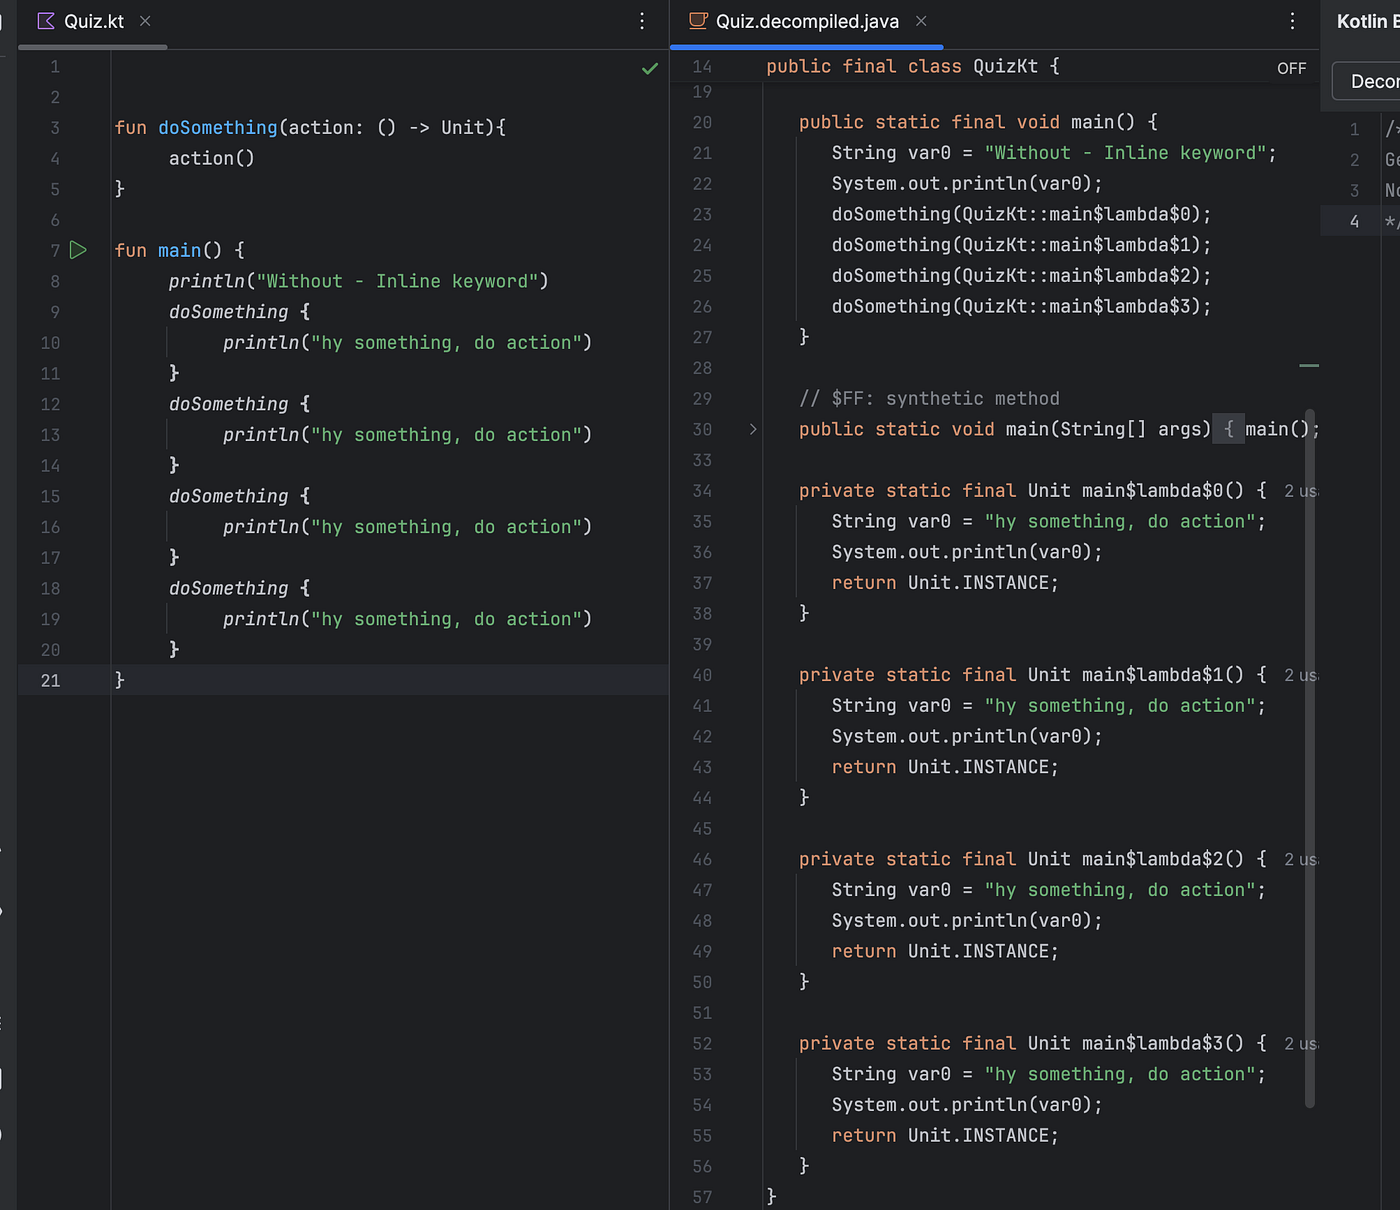Image resolution: width=1400 pixels, height=1210 pixels.
Task: Switch to the Quiz.kt editor tab
Action: tap(93, 22)
